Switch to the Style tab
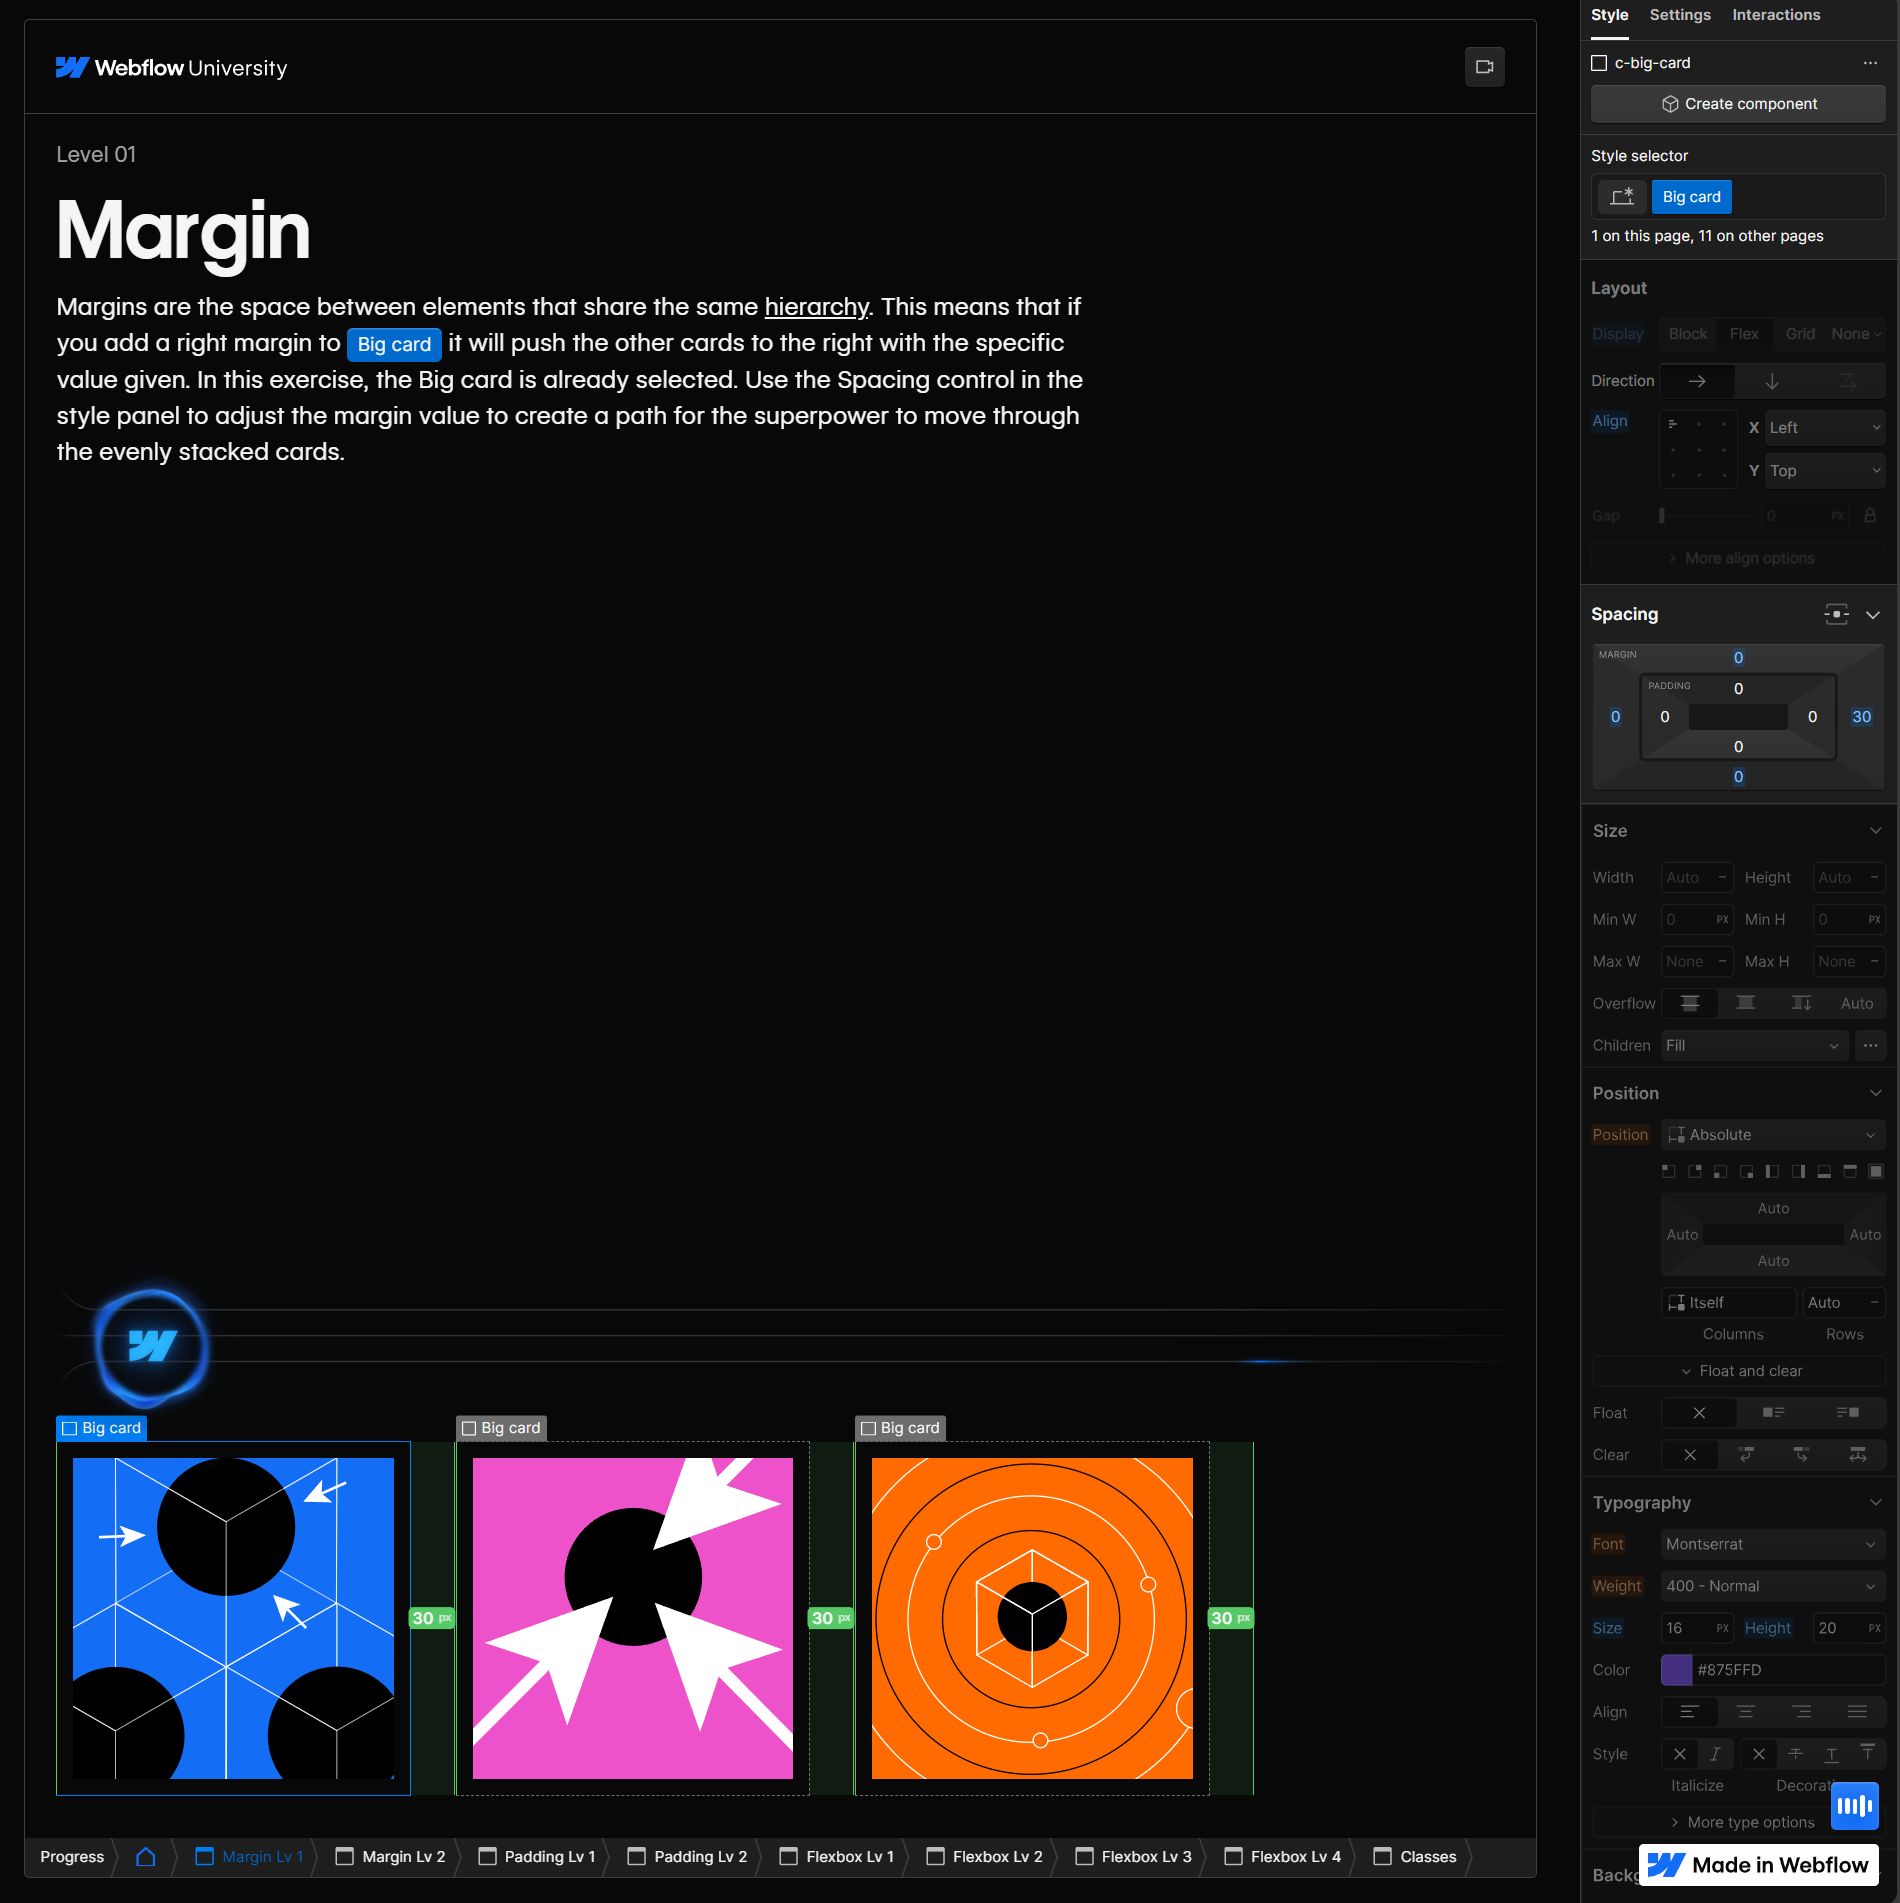 [1609, 15]
